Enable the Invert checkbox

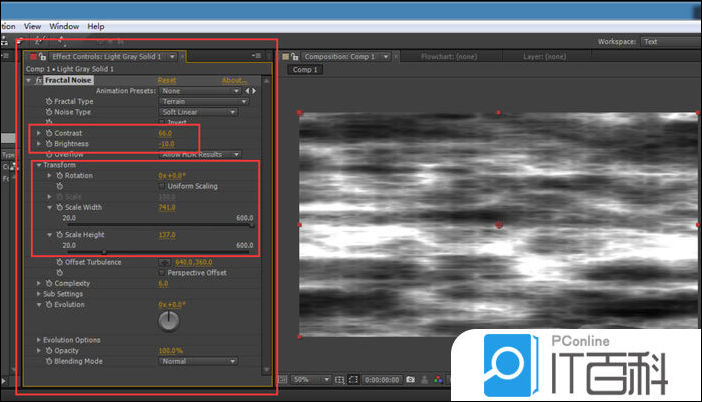click(x=162, y=122)
